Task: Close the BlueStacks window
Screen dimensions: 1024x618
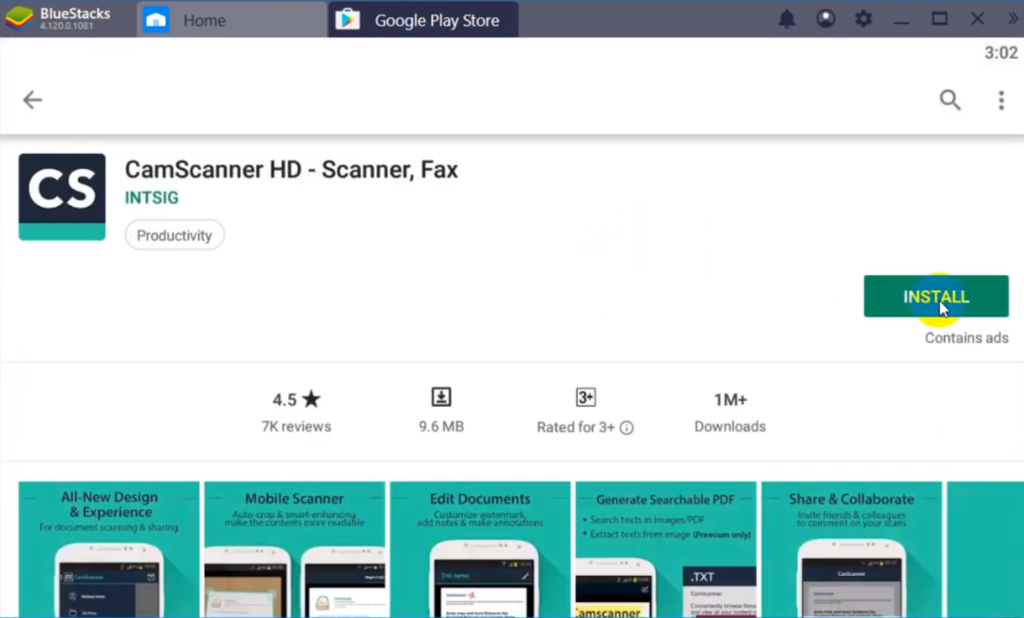Action: tap(977, 19)
